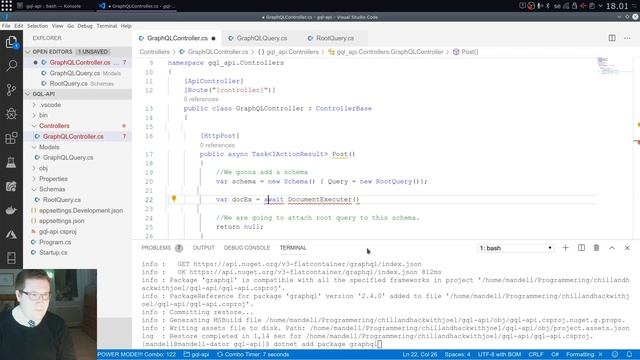Open the notifications bell in the status bar
Image resolution: width=640 pixels, height=360 pixels.
click(x=629, y=354)
